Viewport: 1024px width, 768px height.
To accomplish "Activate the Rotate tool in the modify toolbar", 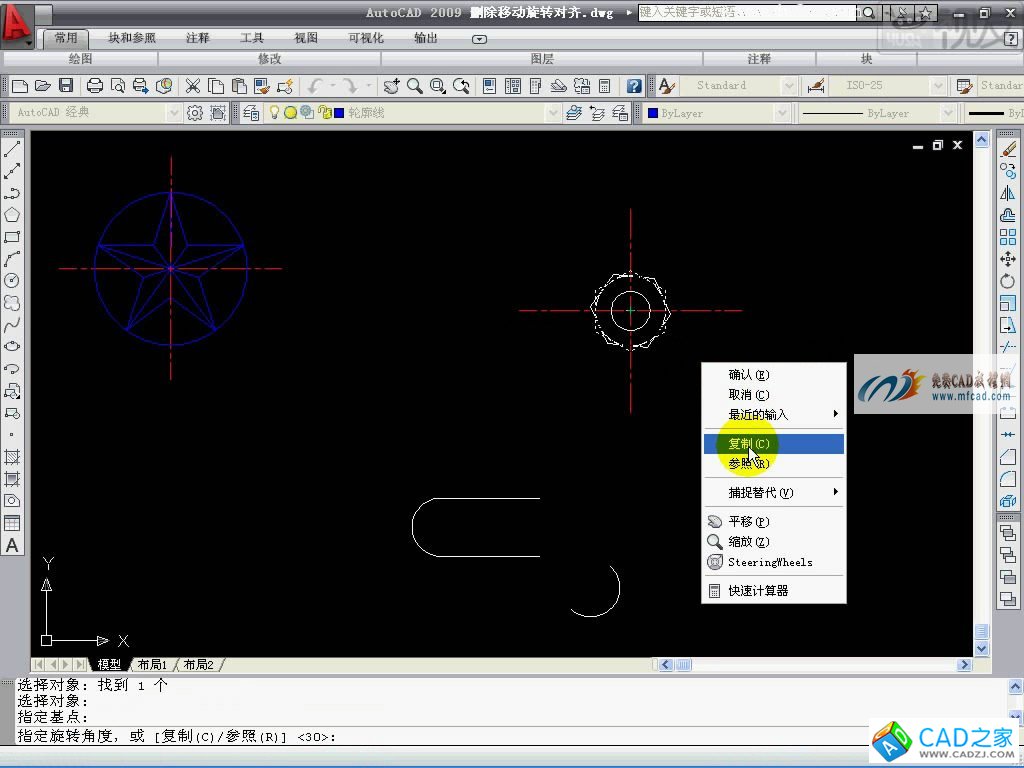I will coord(1008,281).
